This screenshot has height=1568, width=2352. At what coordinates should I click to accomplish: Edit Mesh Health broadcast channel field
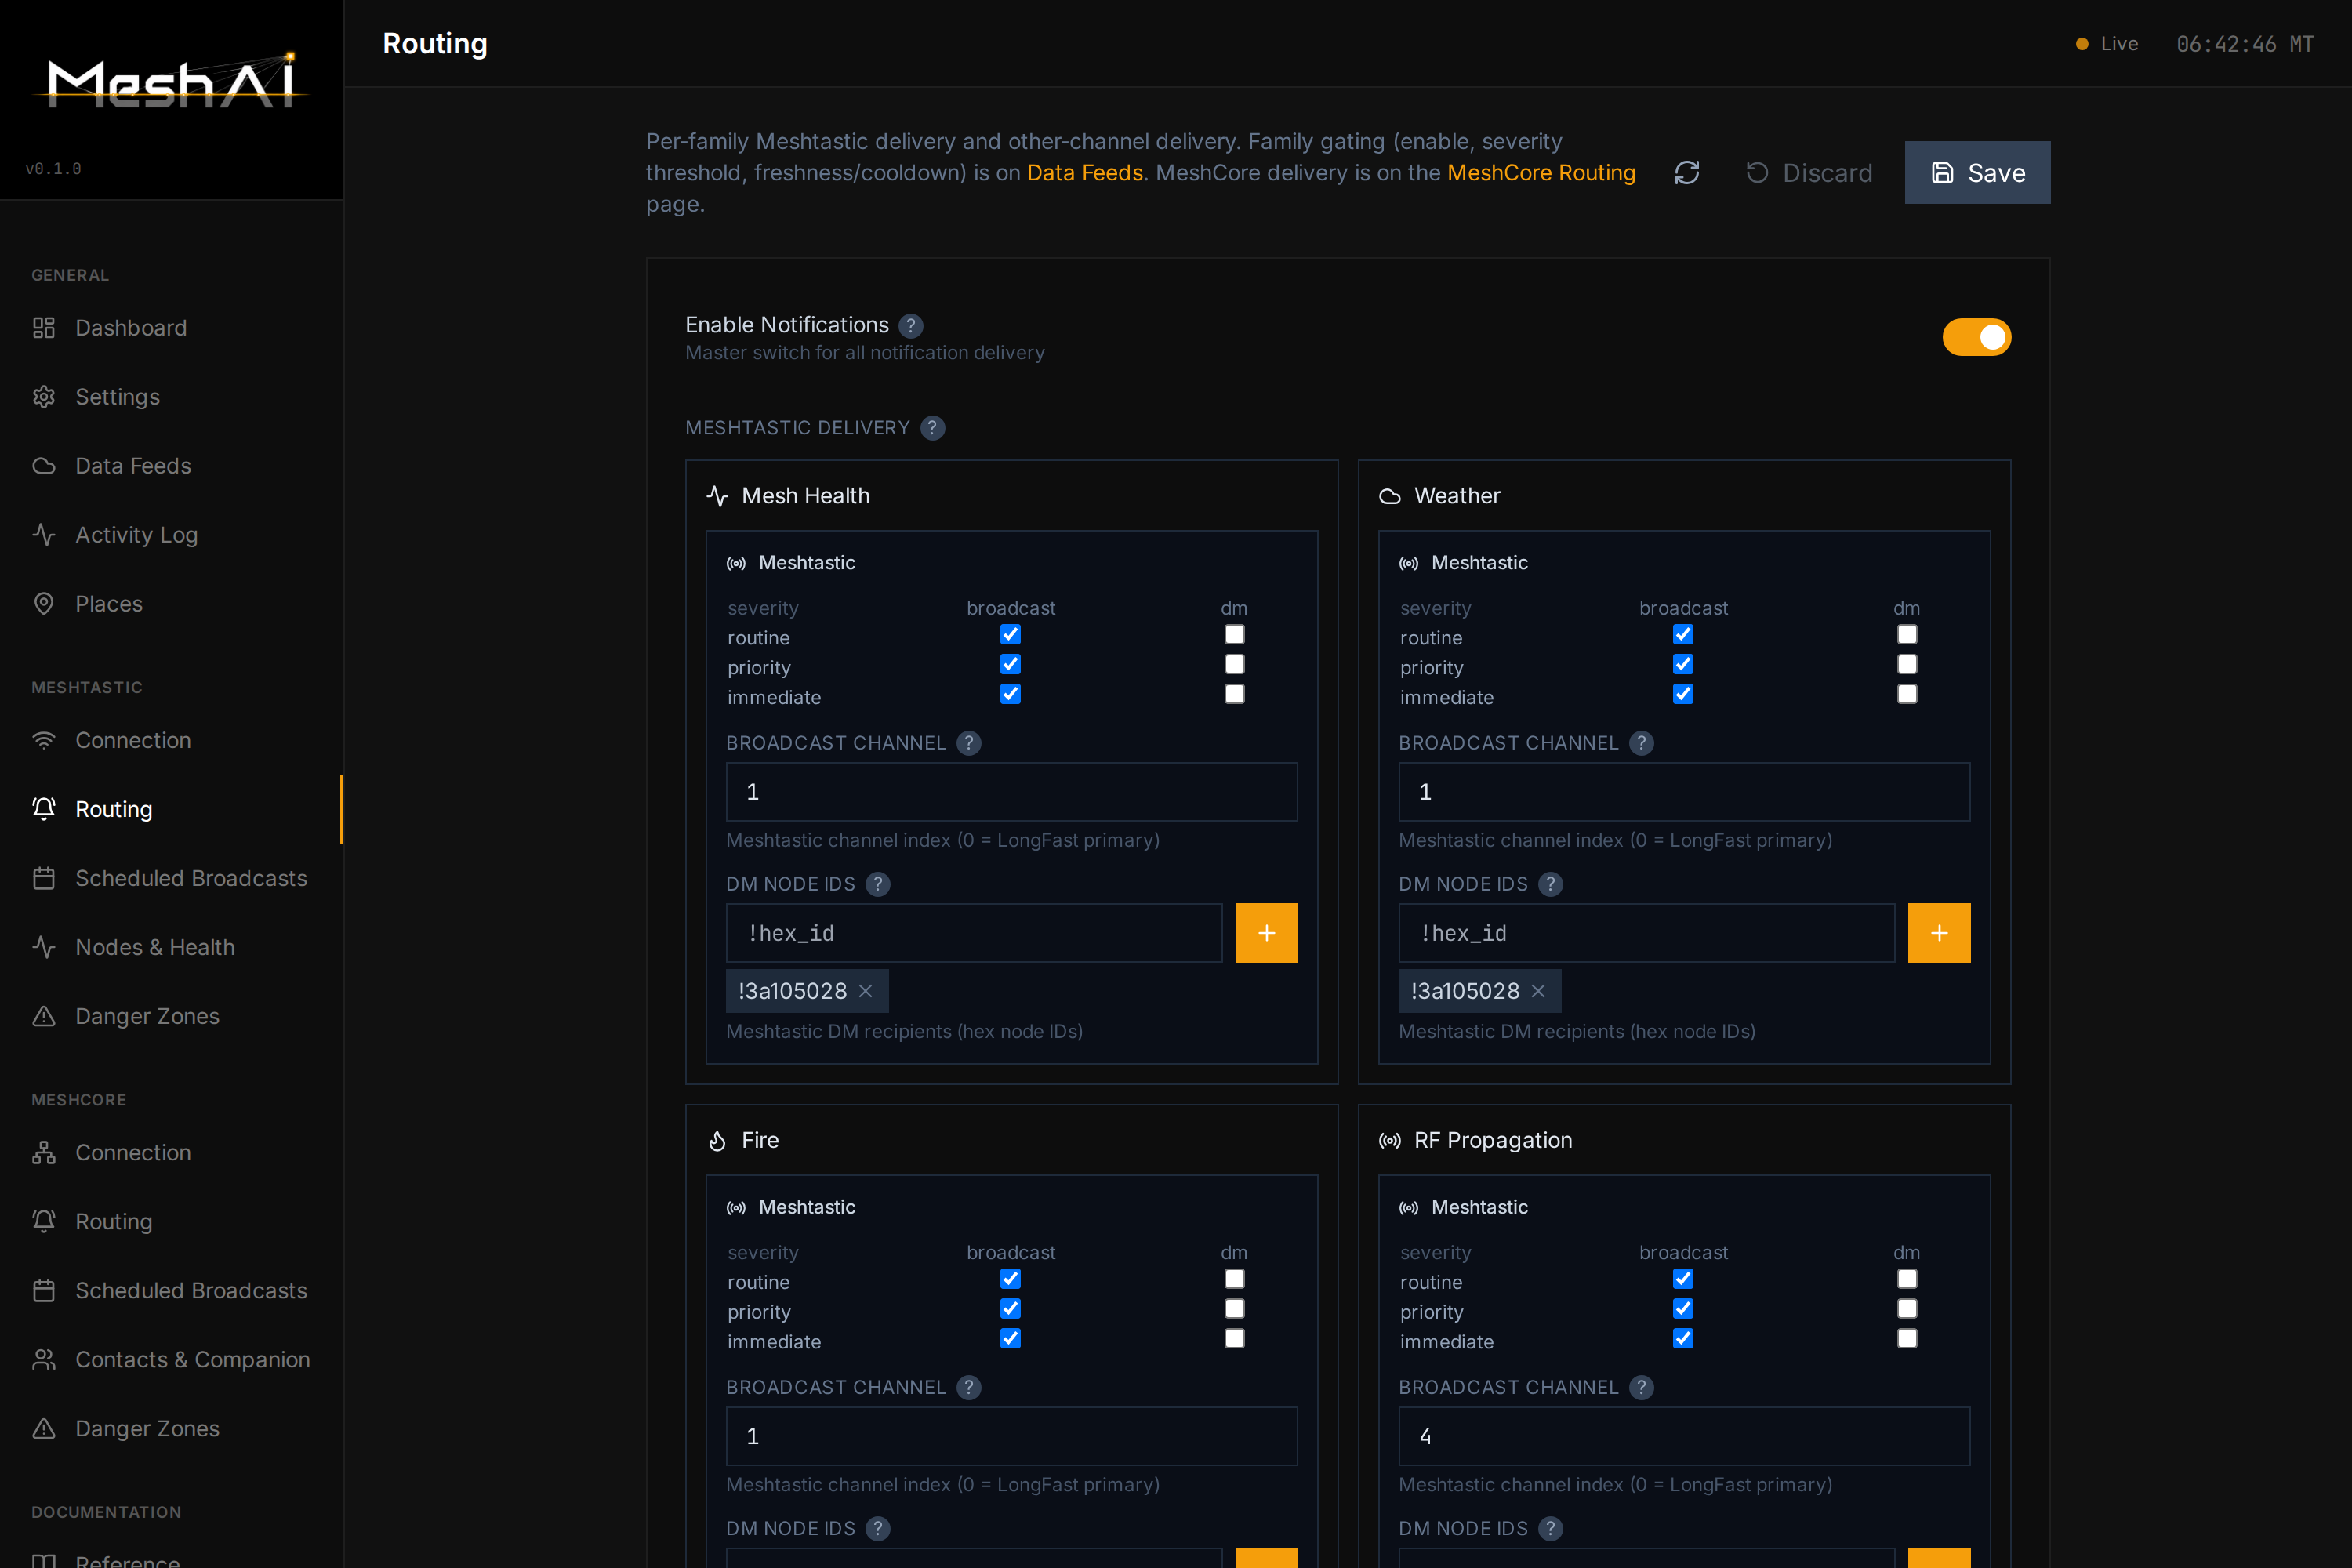tap(1012, 792)
